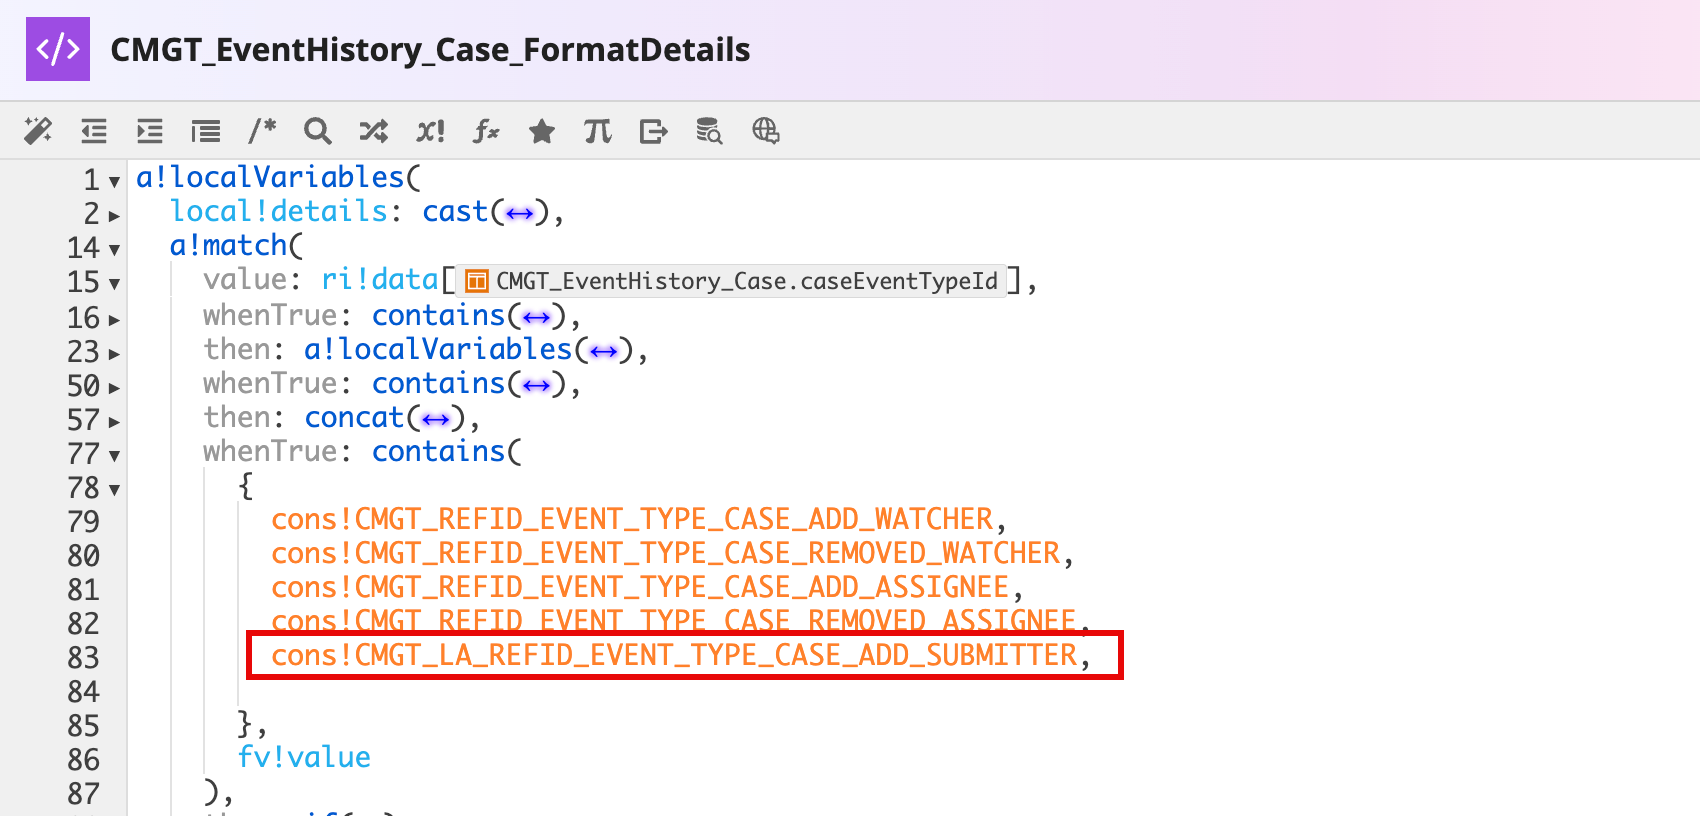
Task: Click the indent lines icon
Action: click(150, 131)
